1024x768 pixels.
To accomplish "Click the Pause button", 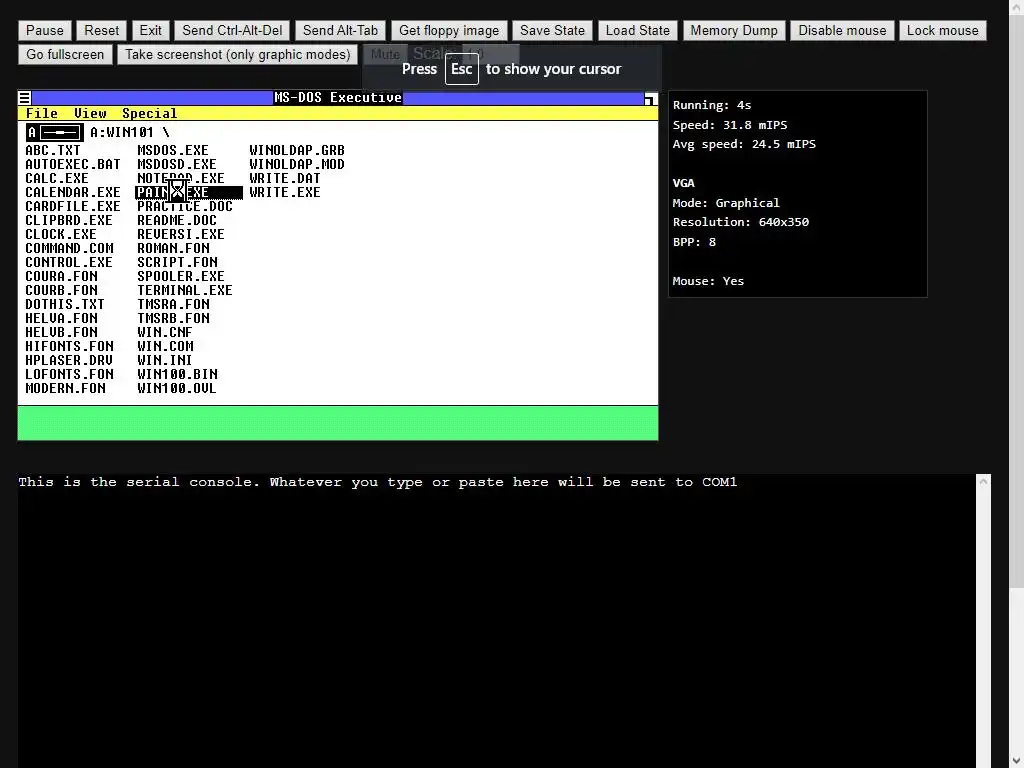I will 45,31.
